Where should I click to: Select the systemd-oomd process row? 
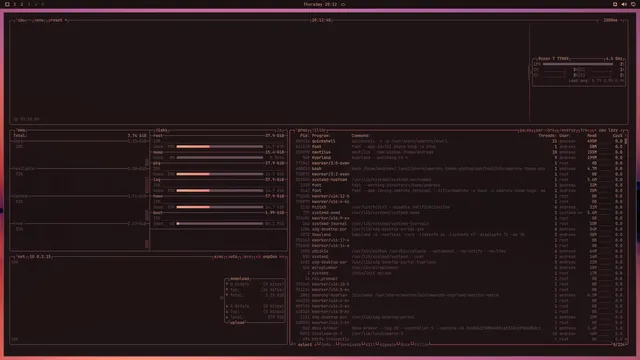460,213
